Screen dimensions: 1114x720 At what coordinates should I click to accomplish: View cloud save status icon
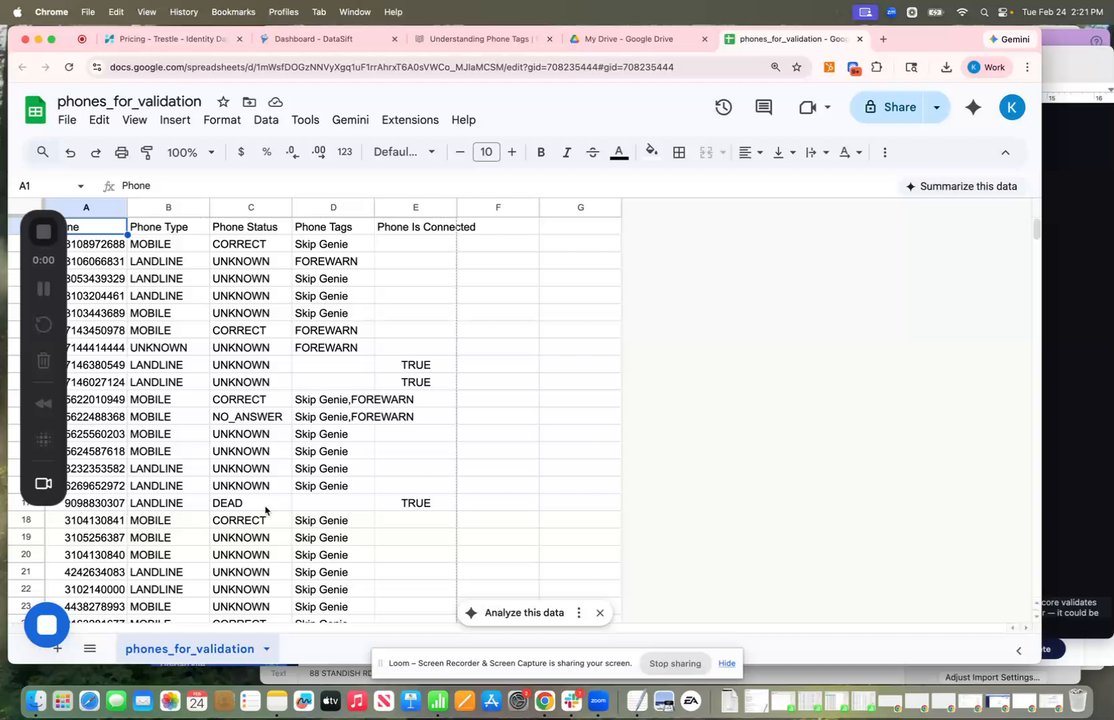tap(276, 102)
